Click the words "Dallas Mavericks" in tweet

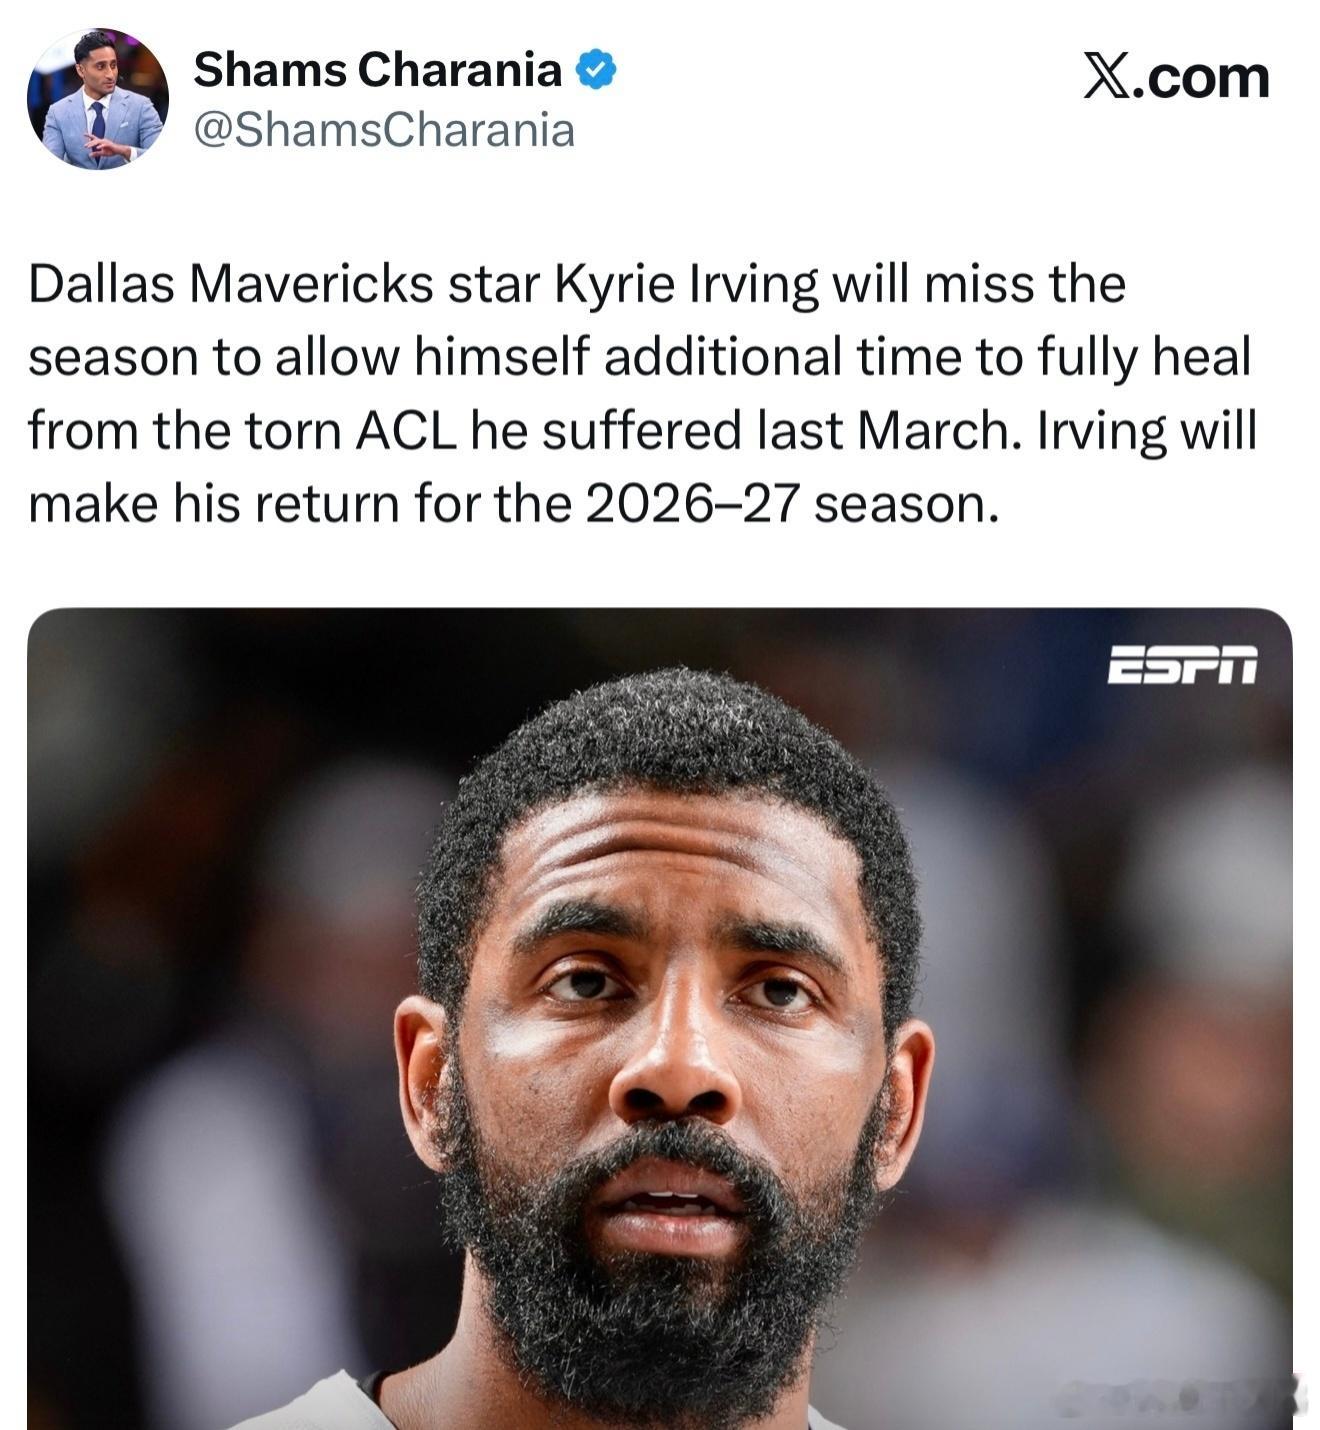point(231,284)
